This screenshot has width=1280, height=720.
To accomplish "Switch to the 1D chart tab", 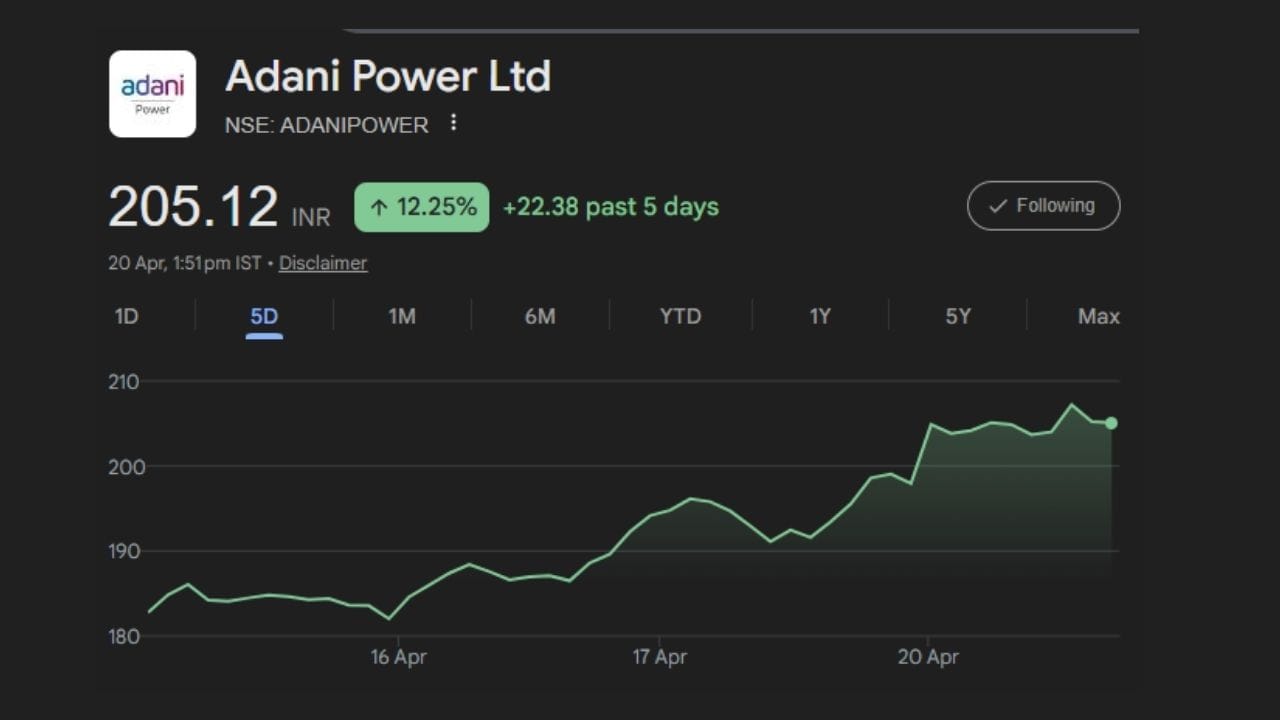I will 126,317.
